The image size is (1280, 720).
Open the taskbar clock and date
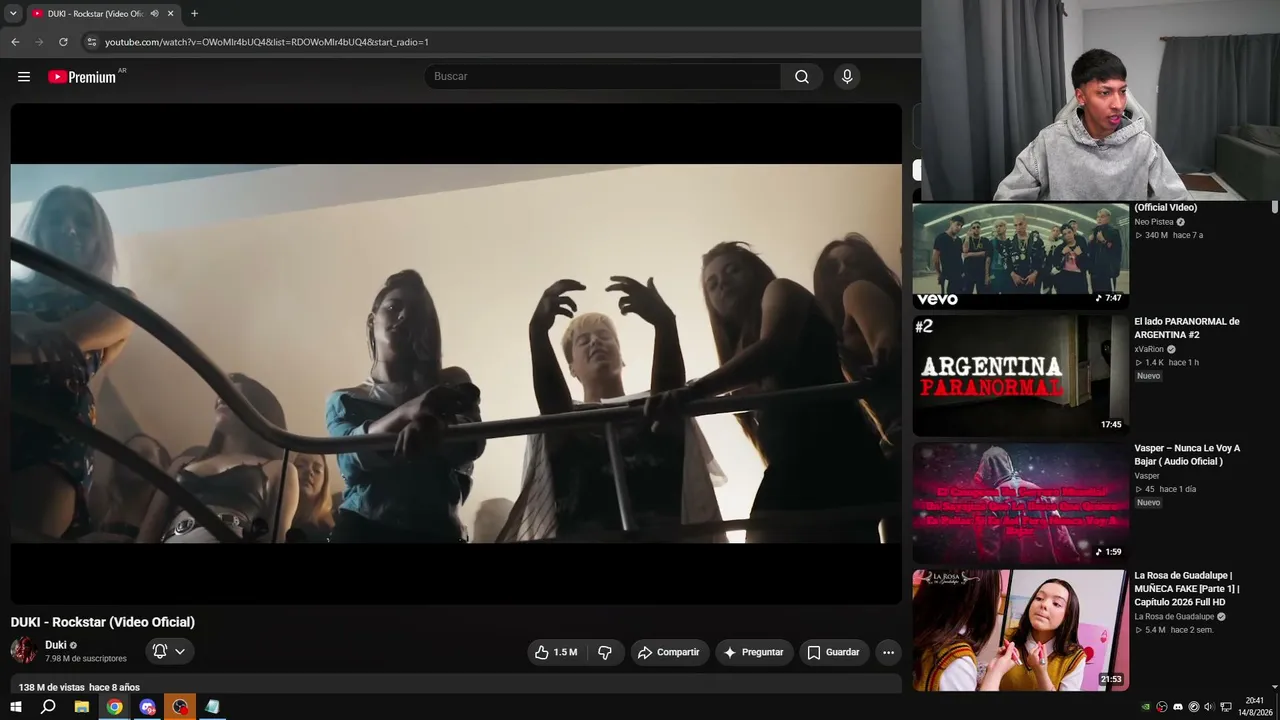click(x=1255, y=707)
